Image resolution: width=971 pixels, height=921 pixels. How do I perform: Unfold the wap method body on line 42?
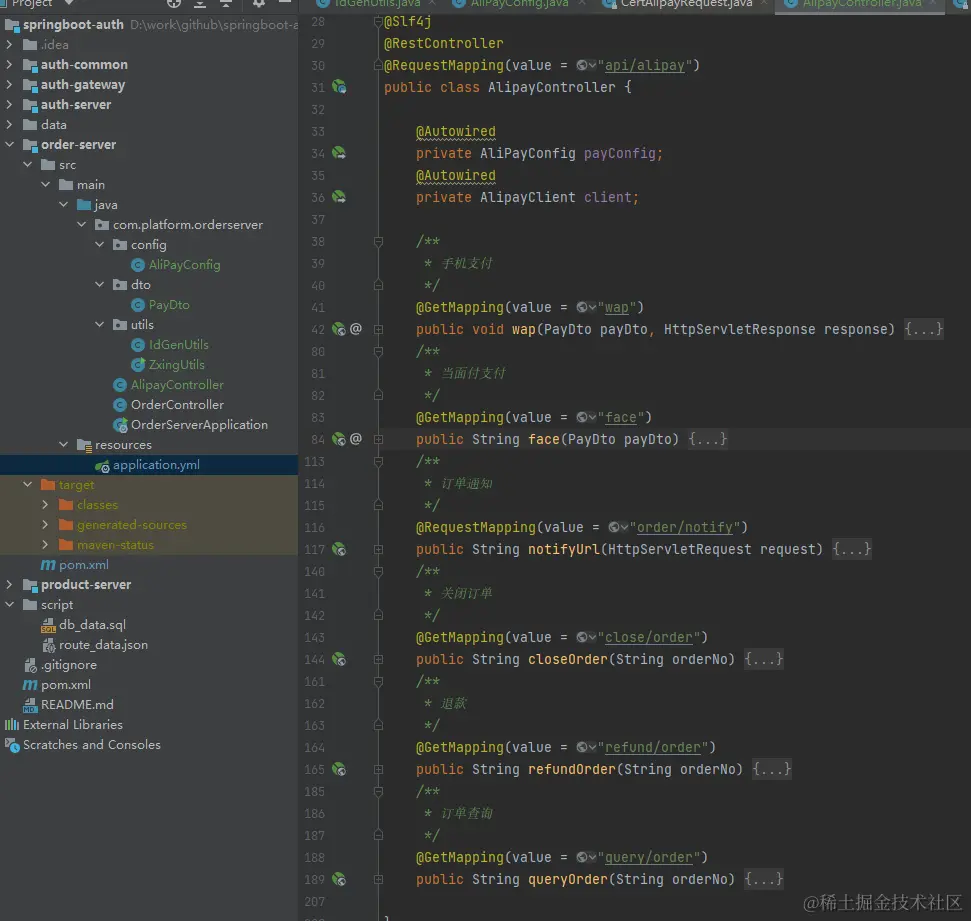[x=378, y=330]
